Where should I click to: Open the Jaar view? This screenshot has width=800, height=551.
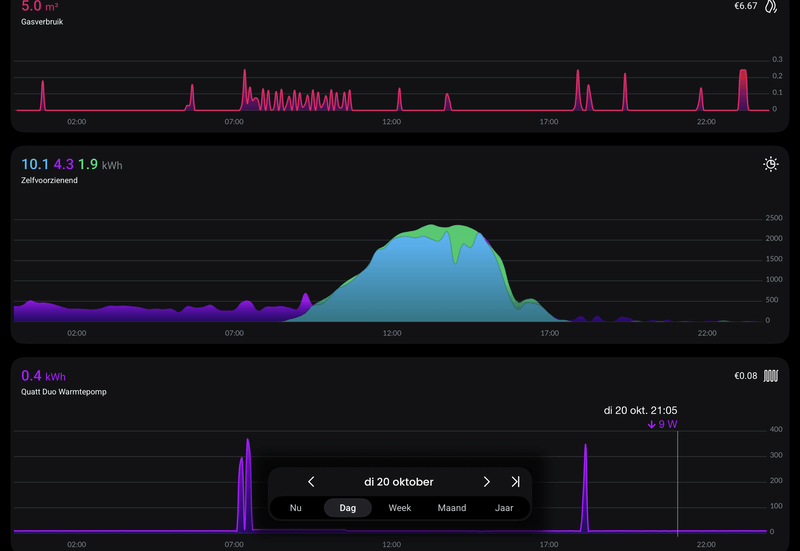(x=504, y=508)
